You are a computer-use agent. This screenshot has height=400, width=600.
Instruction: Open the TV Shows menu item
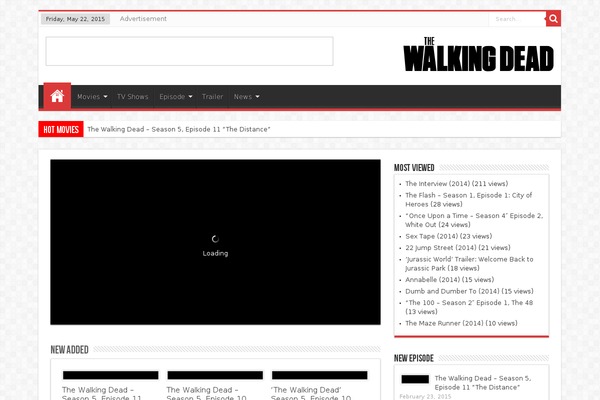[x=132, y=96]
